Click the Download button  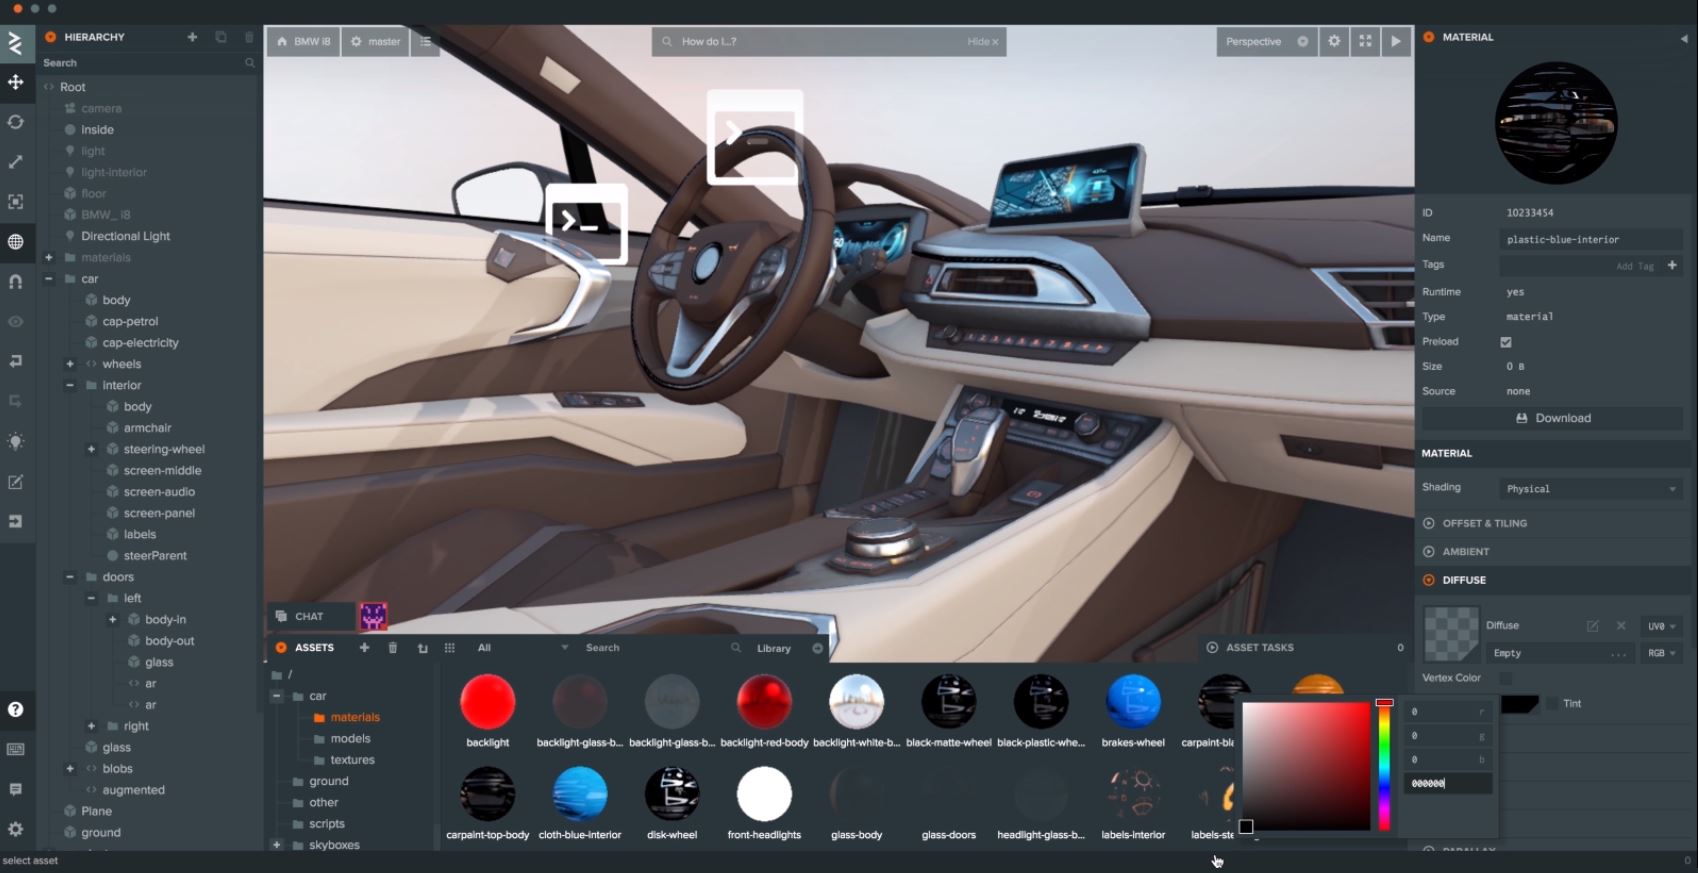point(1552,418)
